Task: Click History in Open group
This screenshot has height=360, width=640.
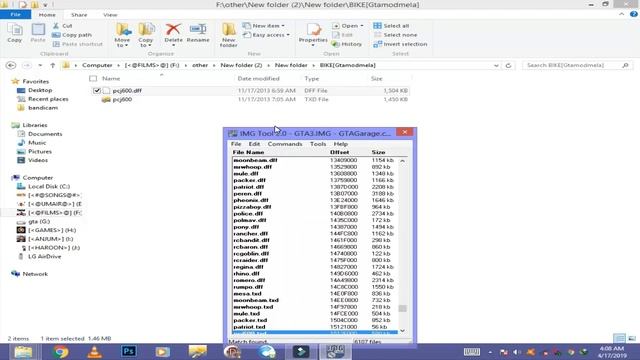Action: pos(347,44)
